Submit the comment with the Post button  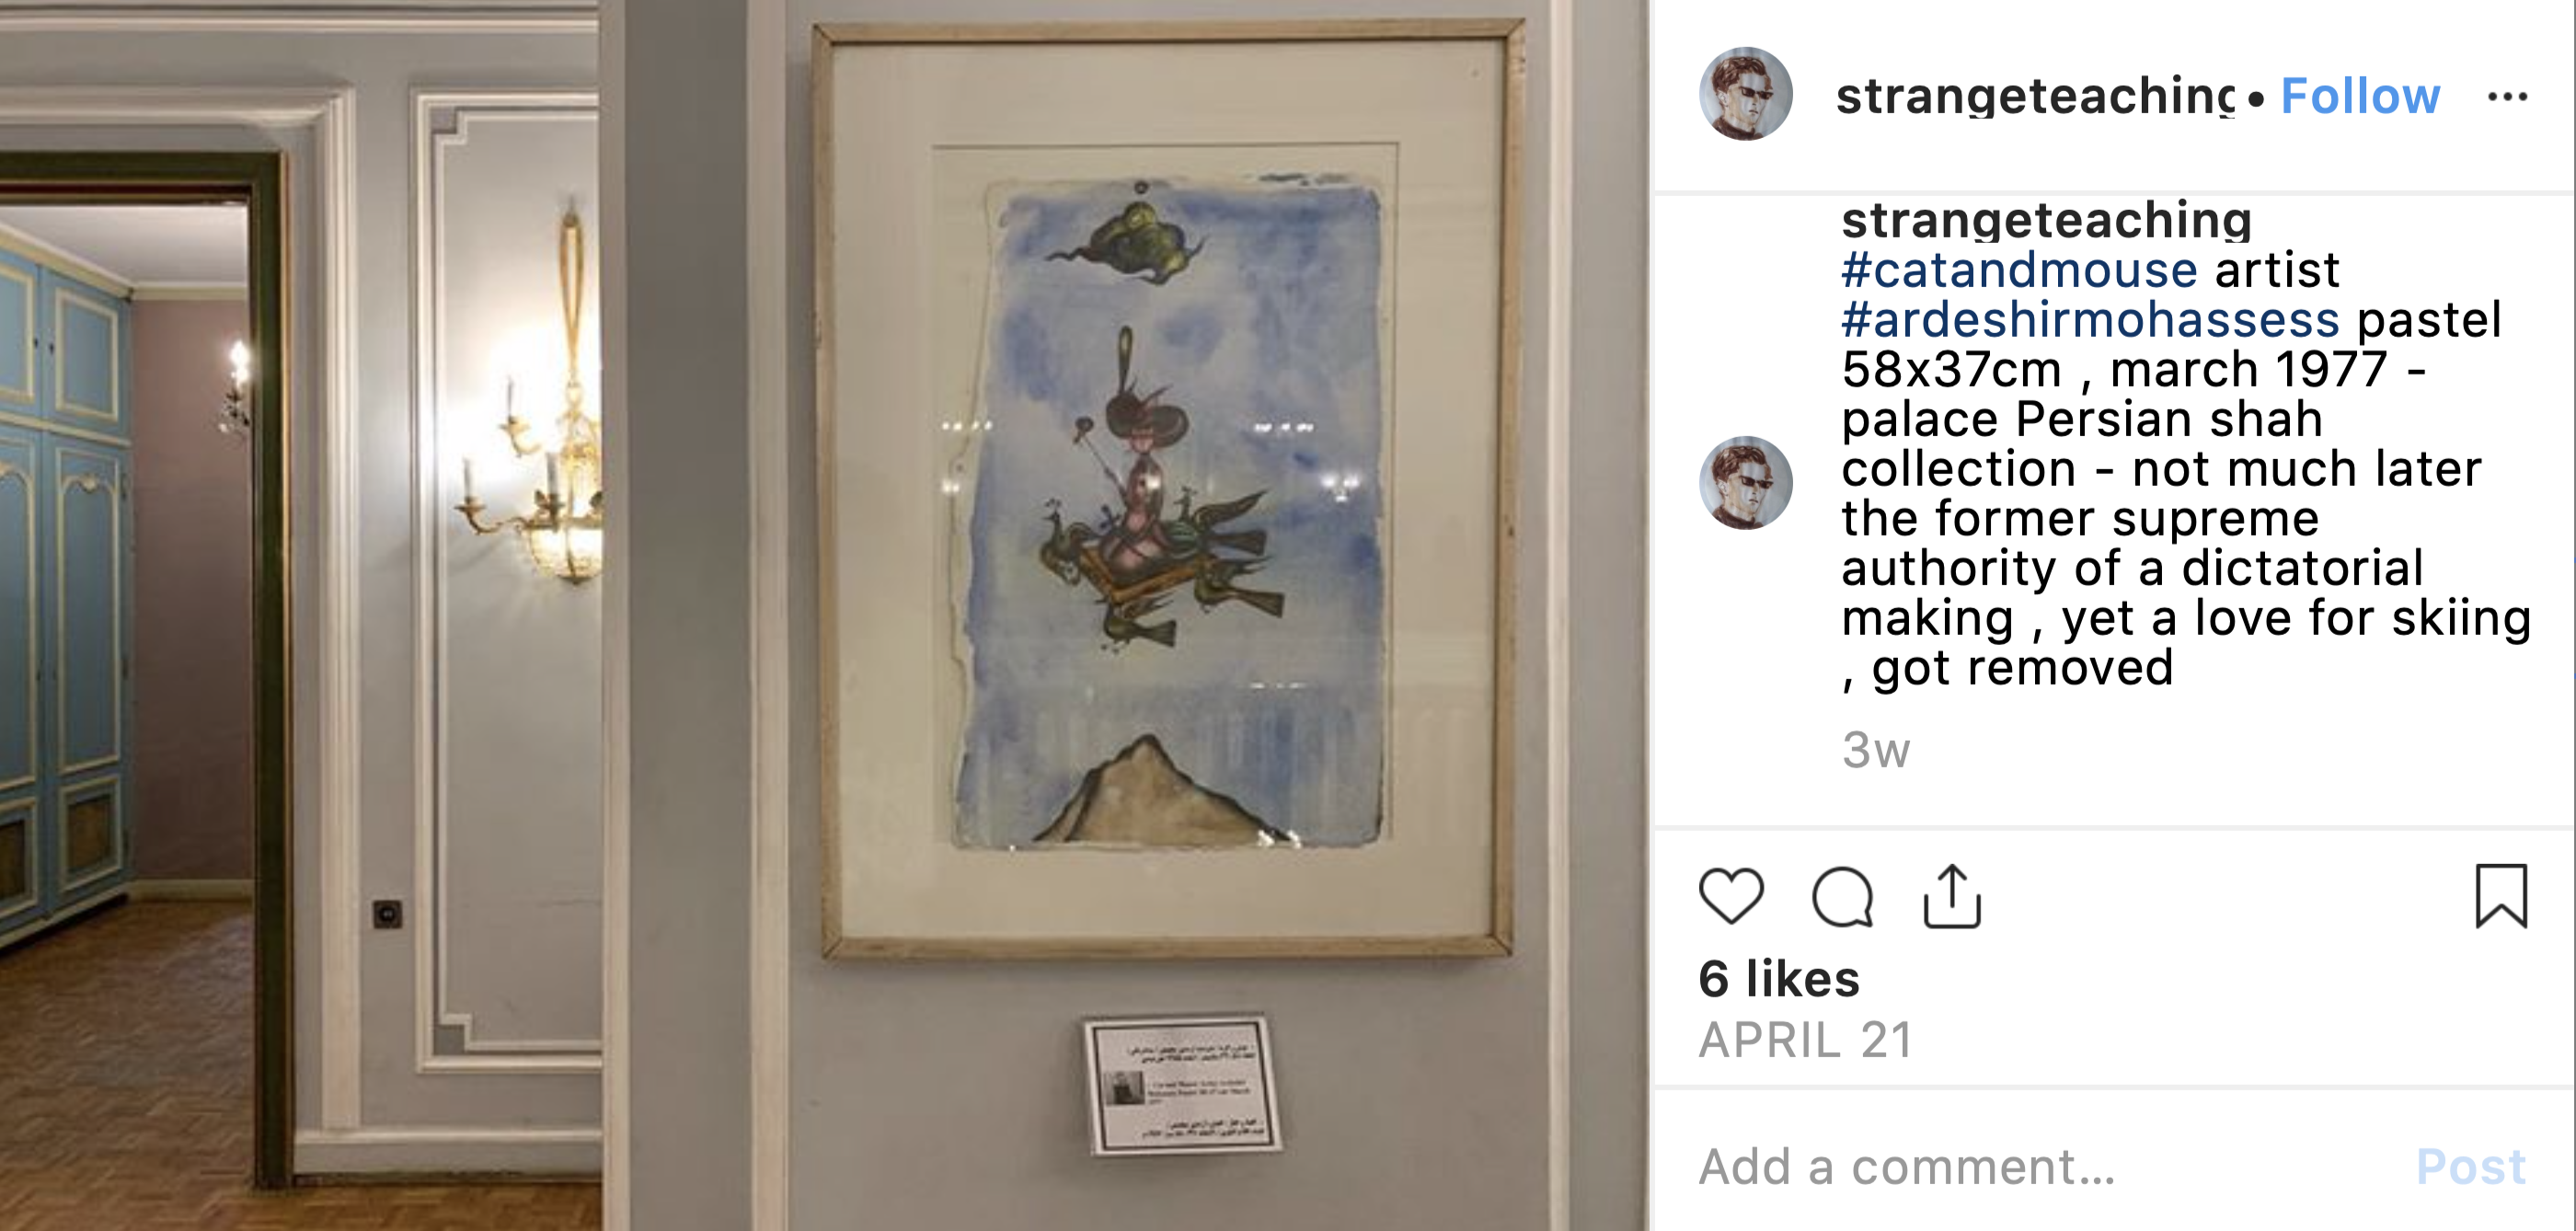2471,1166
